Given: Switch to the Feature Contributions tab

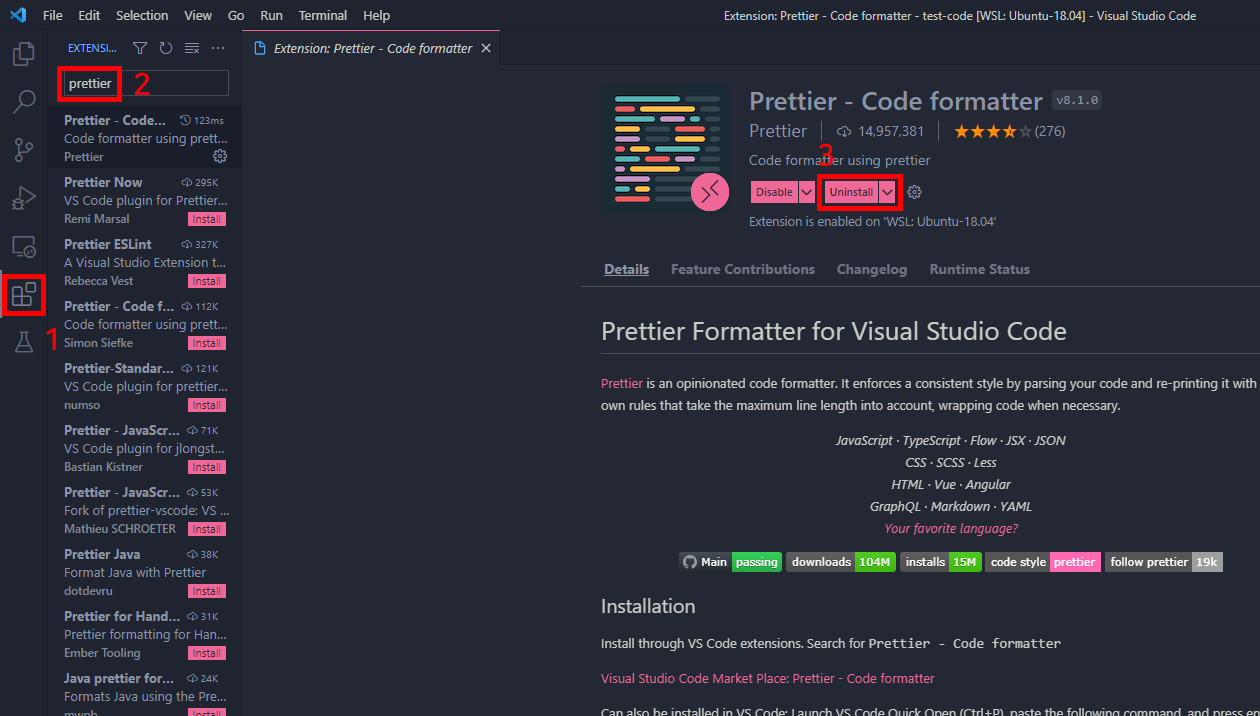Looking at the screenshot, I should [743, 269].
